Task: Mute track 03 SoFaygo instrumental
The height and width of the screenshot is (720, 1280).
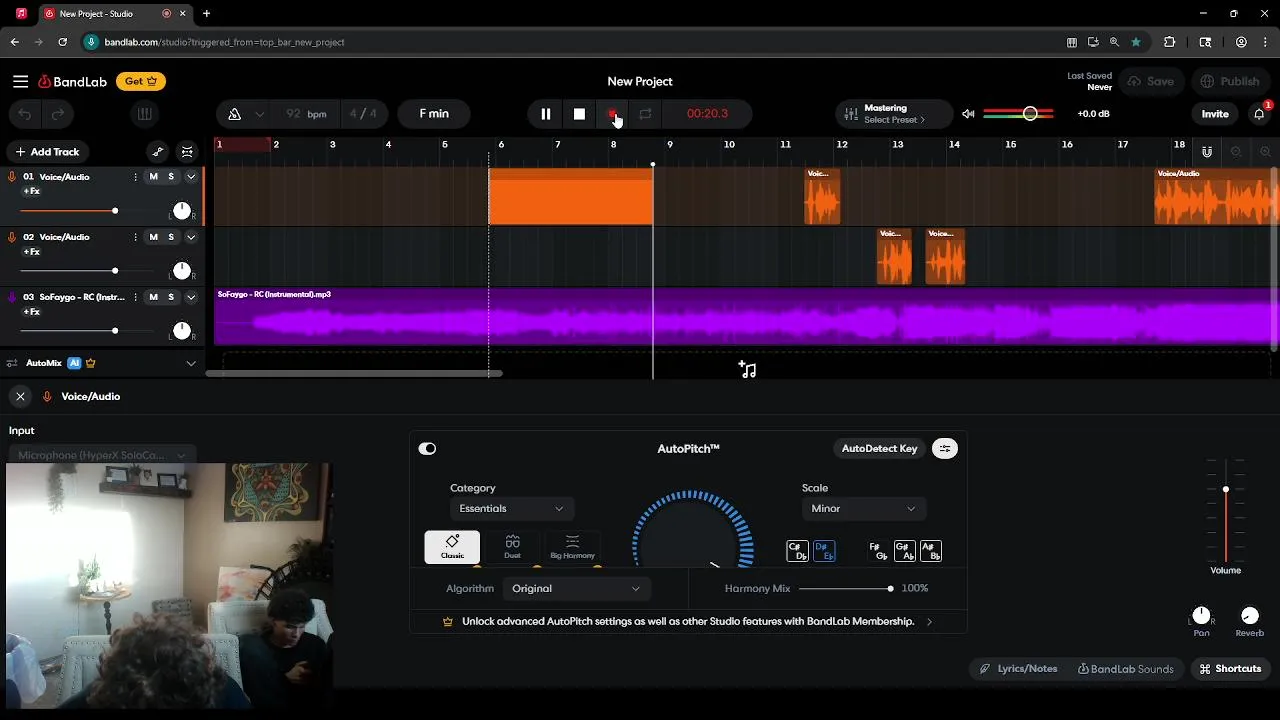Action: [153, 297]
